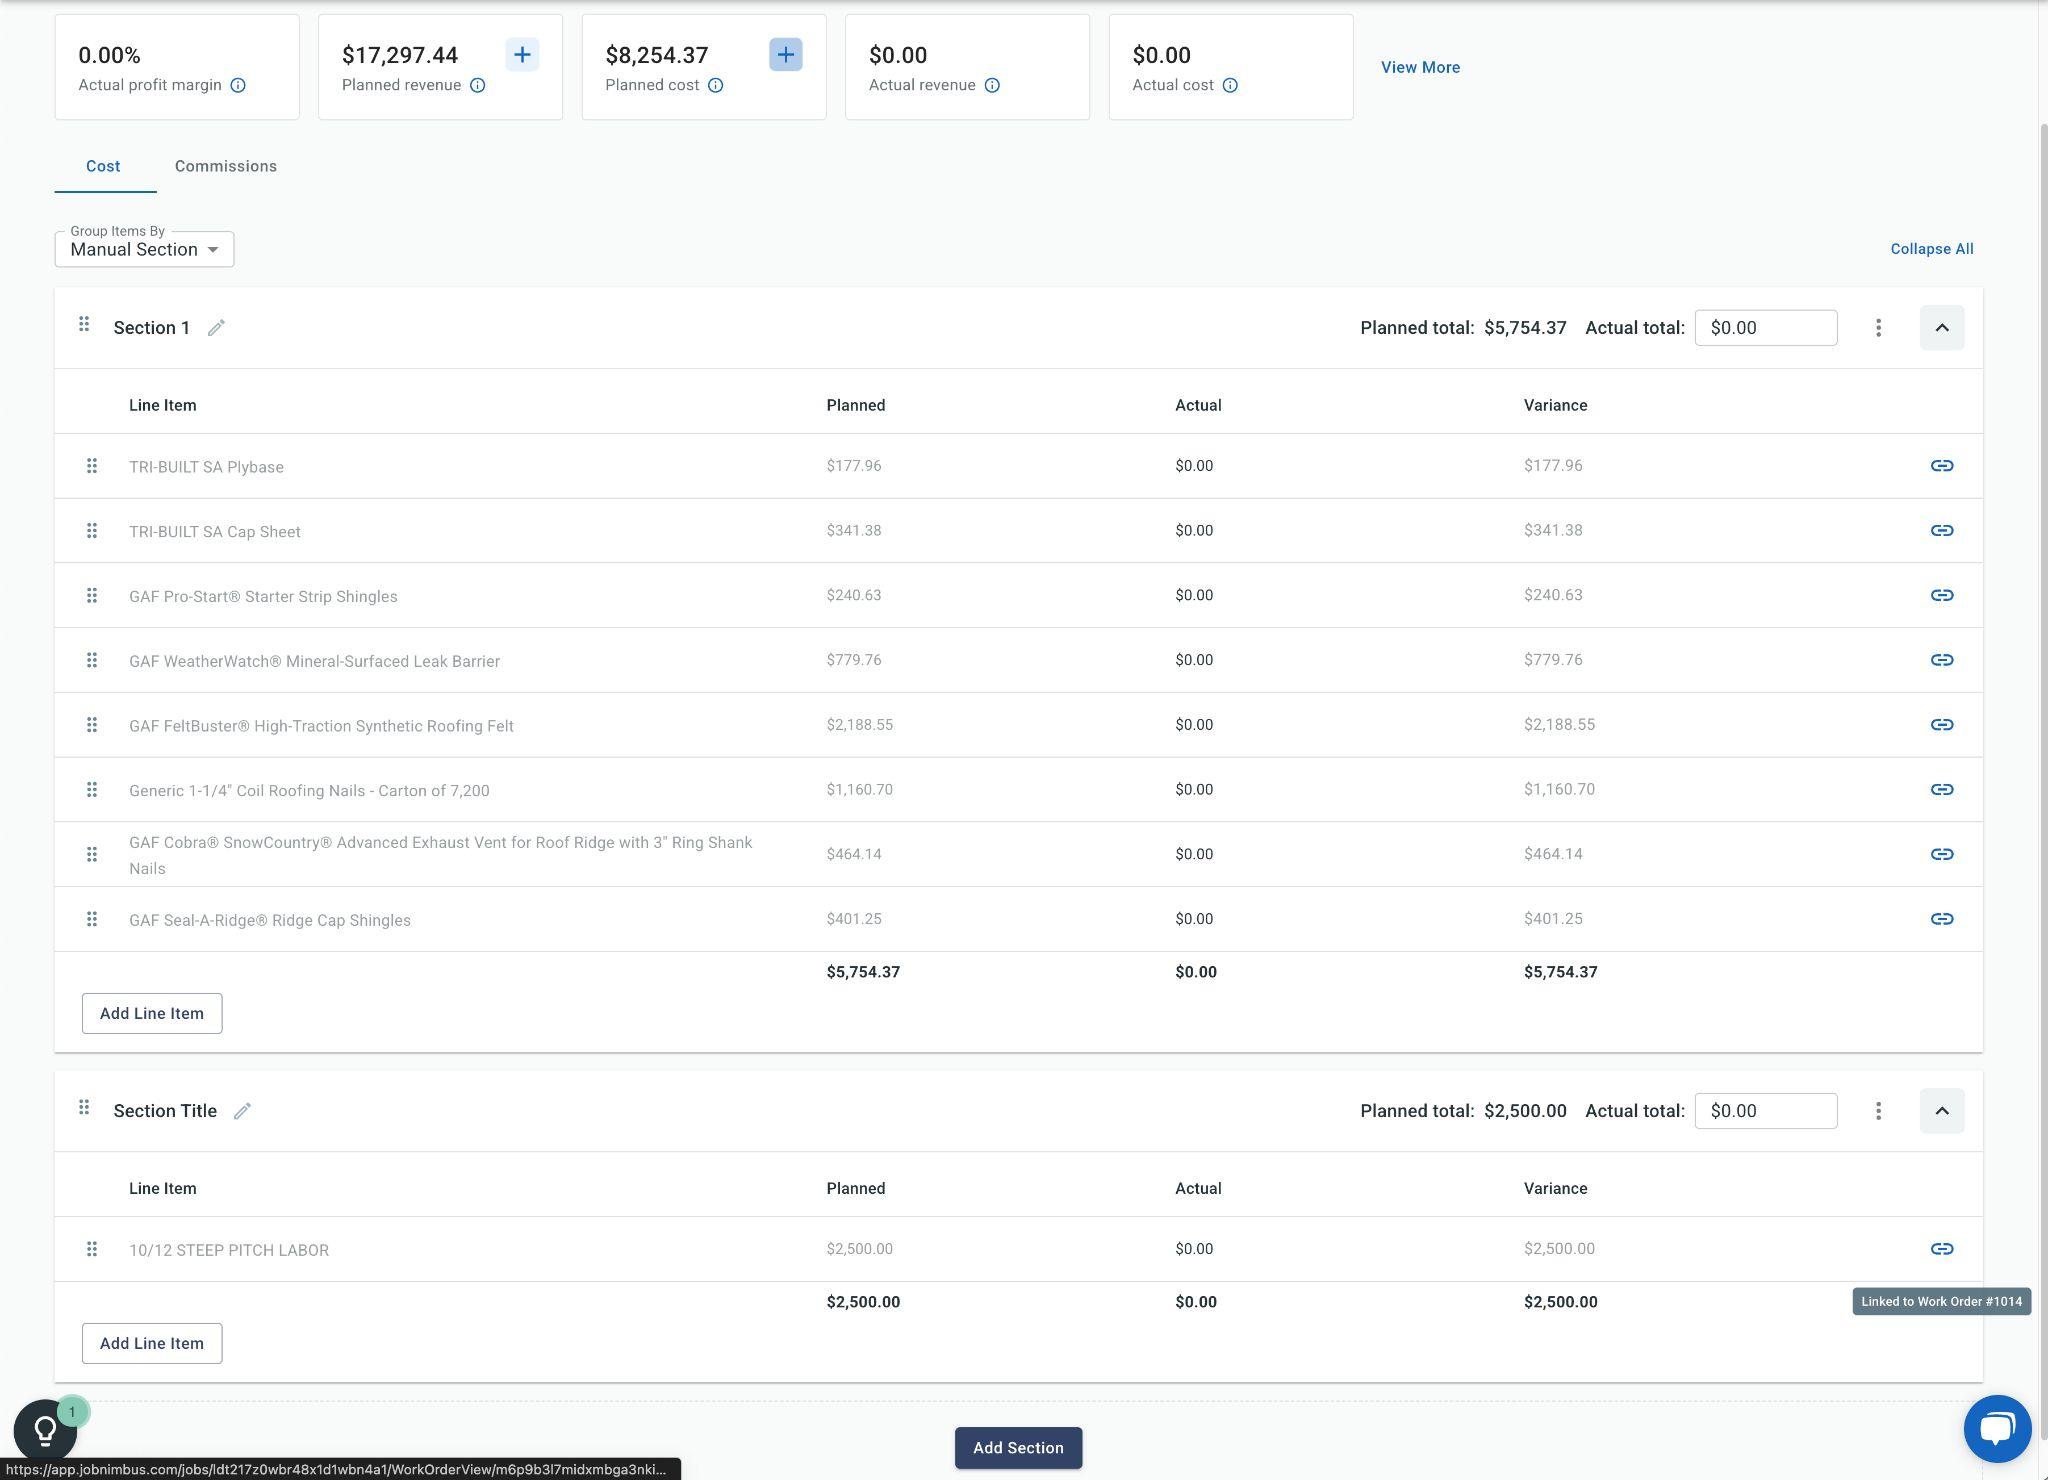Open three-dot menu for Section Title
2048x1480 pixels.
1878,1111
